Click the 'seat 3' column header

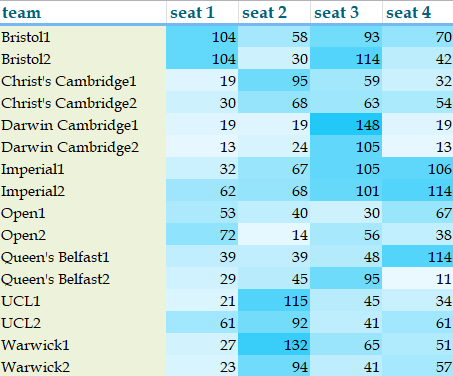[346, 12]
